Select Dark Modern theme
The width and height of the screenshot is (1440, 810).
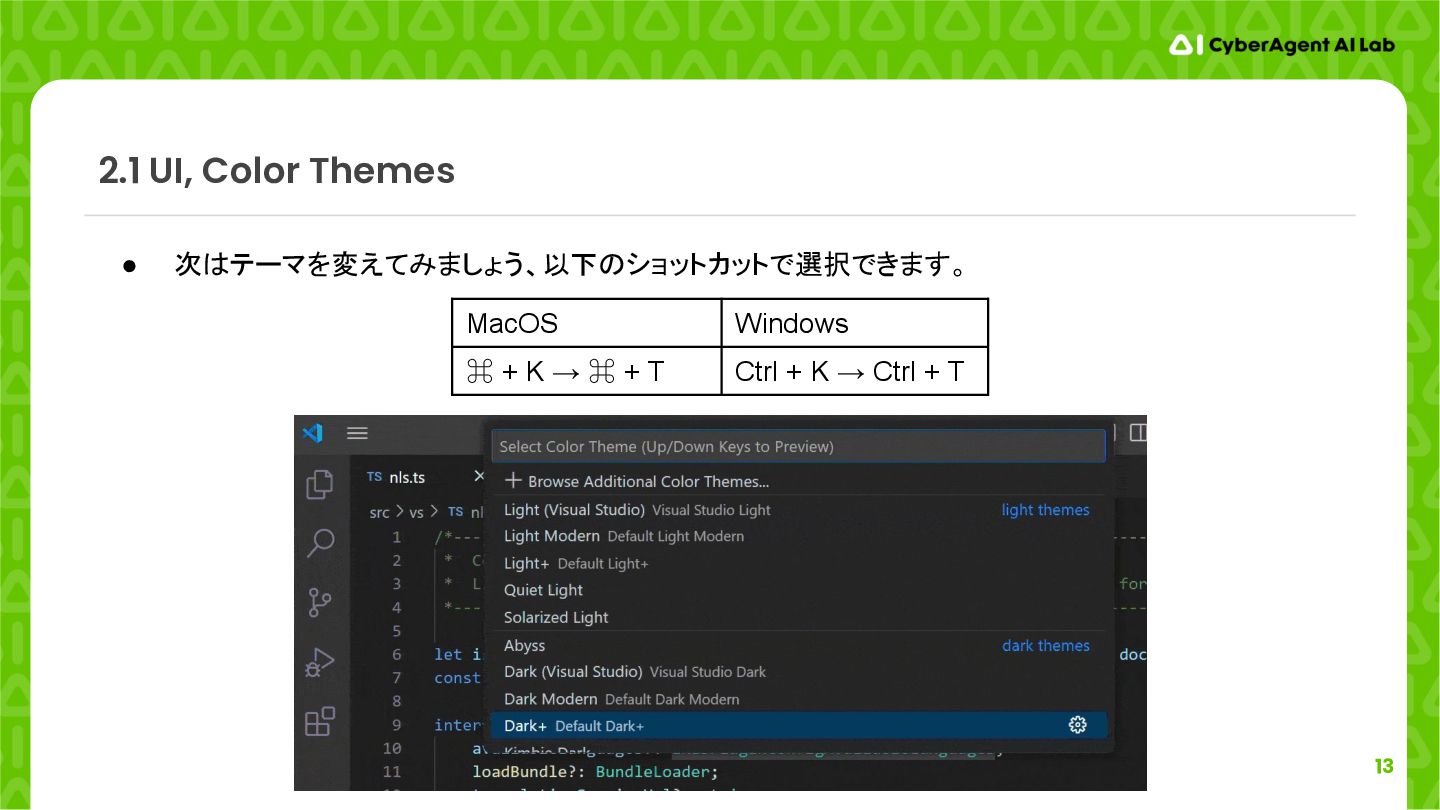coord(798,699)
